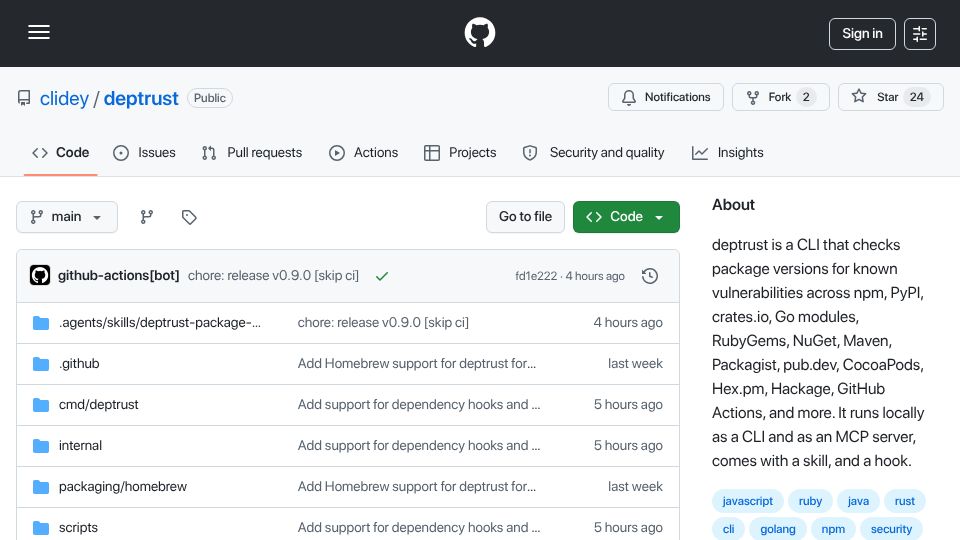The width and height of the screenshot is (960, 540).
Task: Click the About heading
Action: pyautogui.click(x=733, y=205)
